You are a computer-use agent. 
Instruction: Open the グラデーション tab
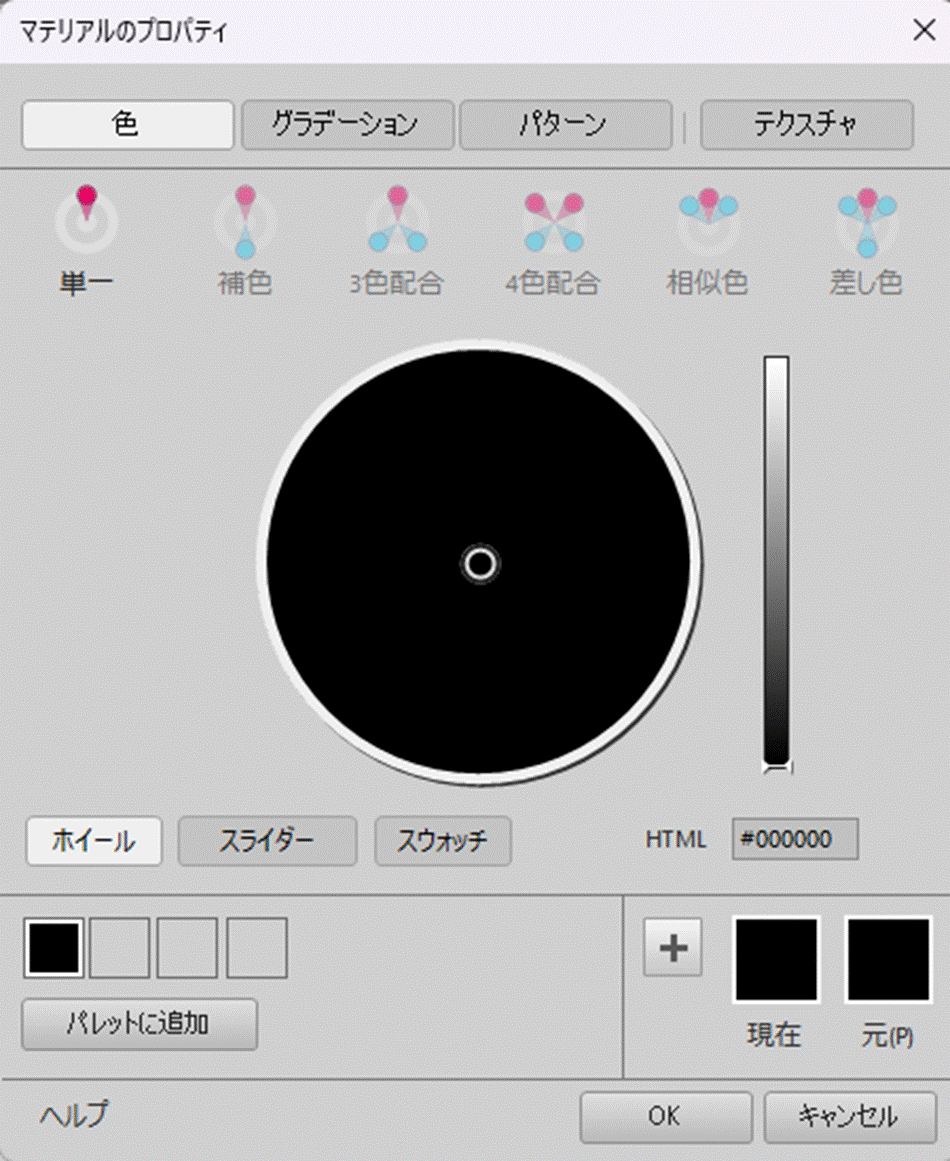347,124
